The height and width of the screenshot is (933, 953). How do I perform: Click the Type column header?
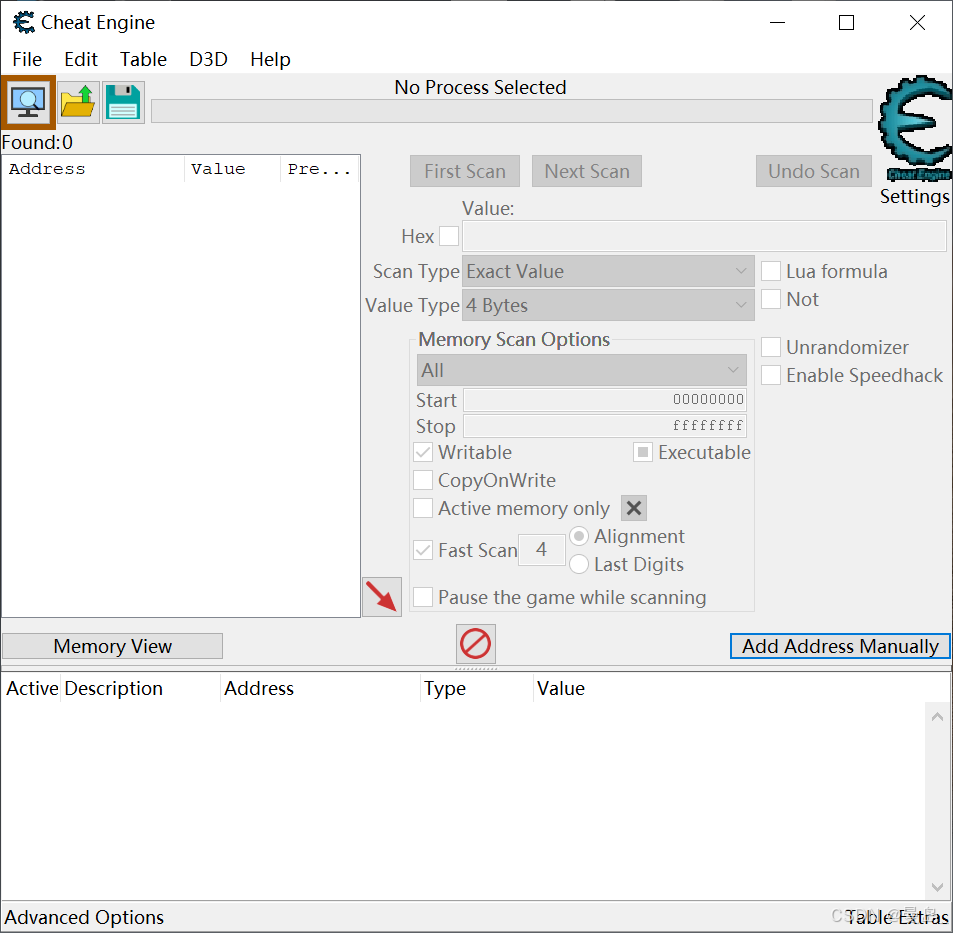click(477, 688)
